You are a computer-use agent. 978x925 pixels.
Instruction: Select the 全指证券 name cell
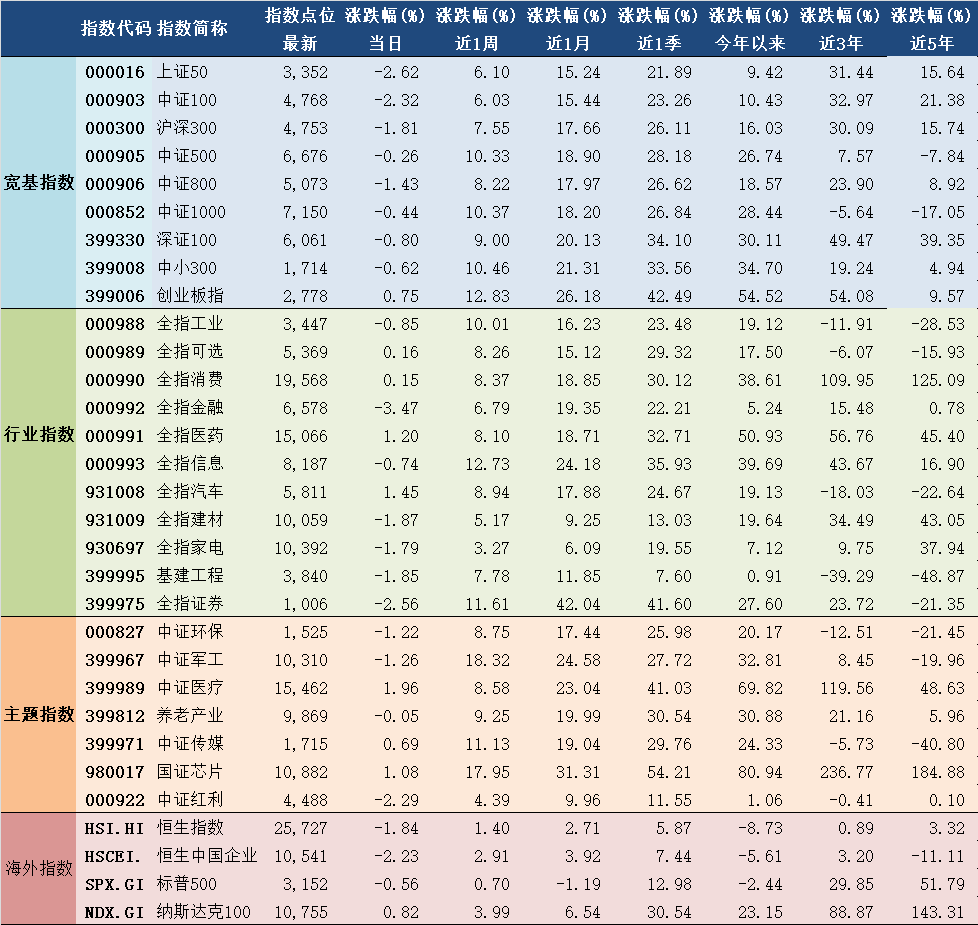pyautogui.click(x=190, y=604)
